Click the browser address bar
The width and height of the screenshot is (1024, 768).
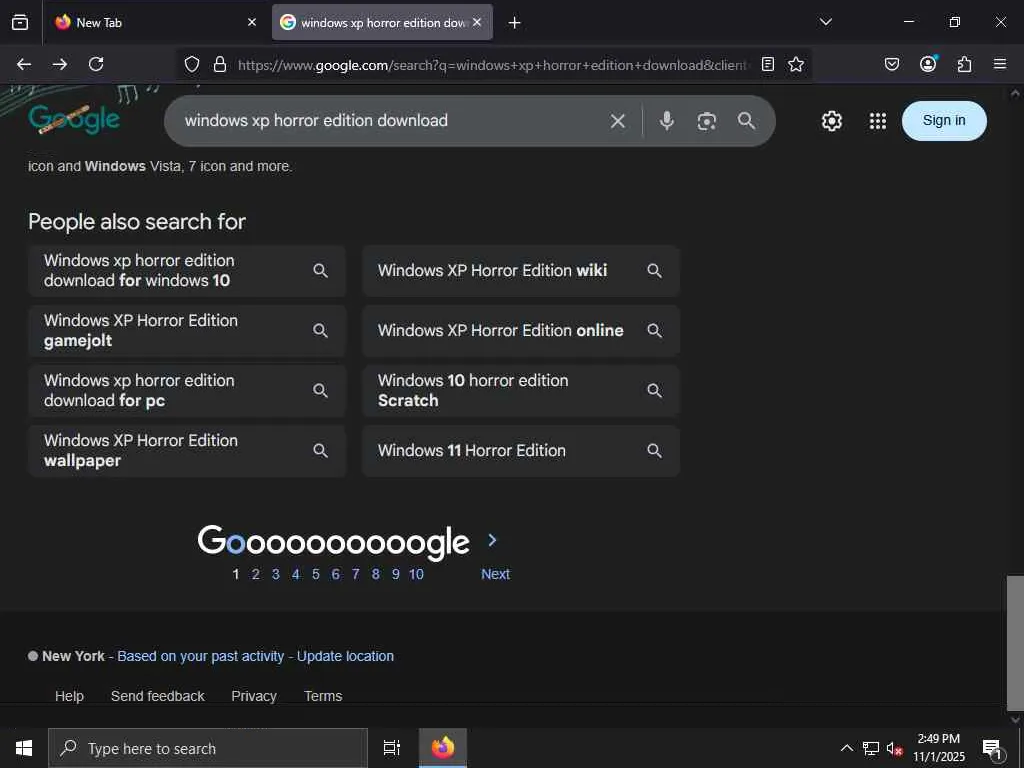click(493, 65)
